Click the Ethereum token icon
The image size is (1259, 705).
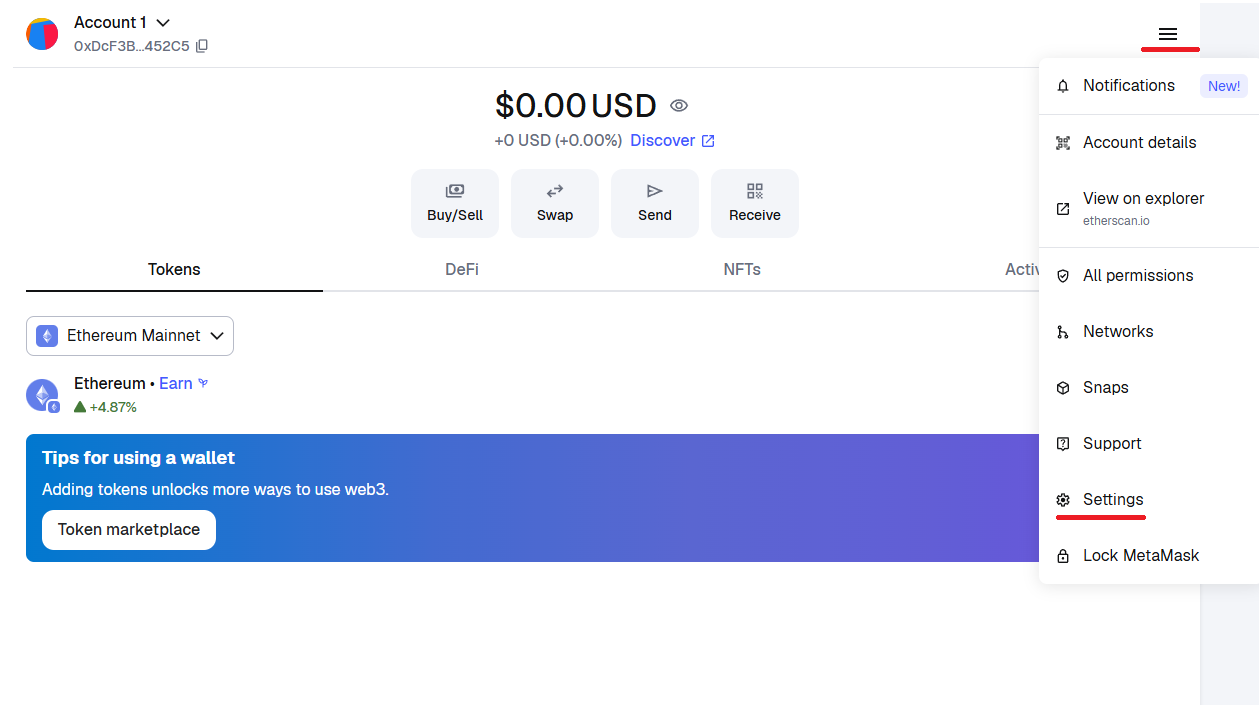point(42,395)
